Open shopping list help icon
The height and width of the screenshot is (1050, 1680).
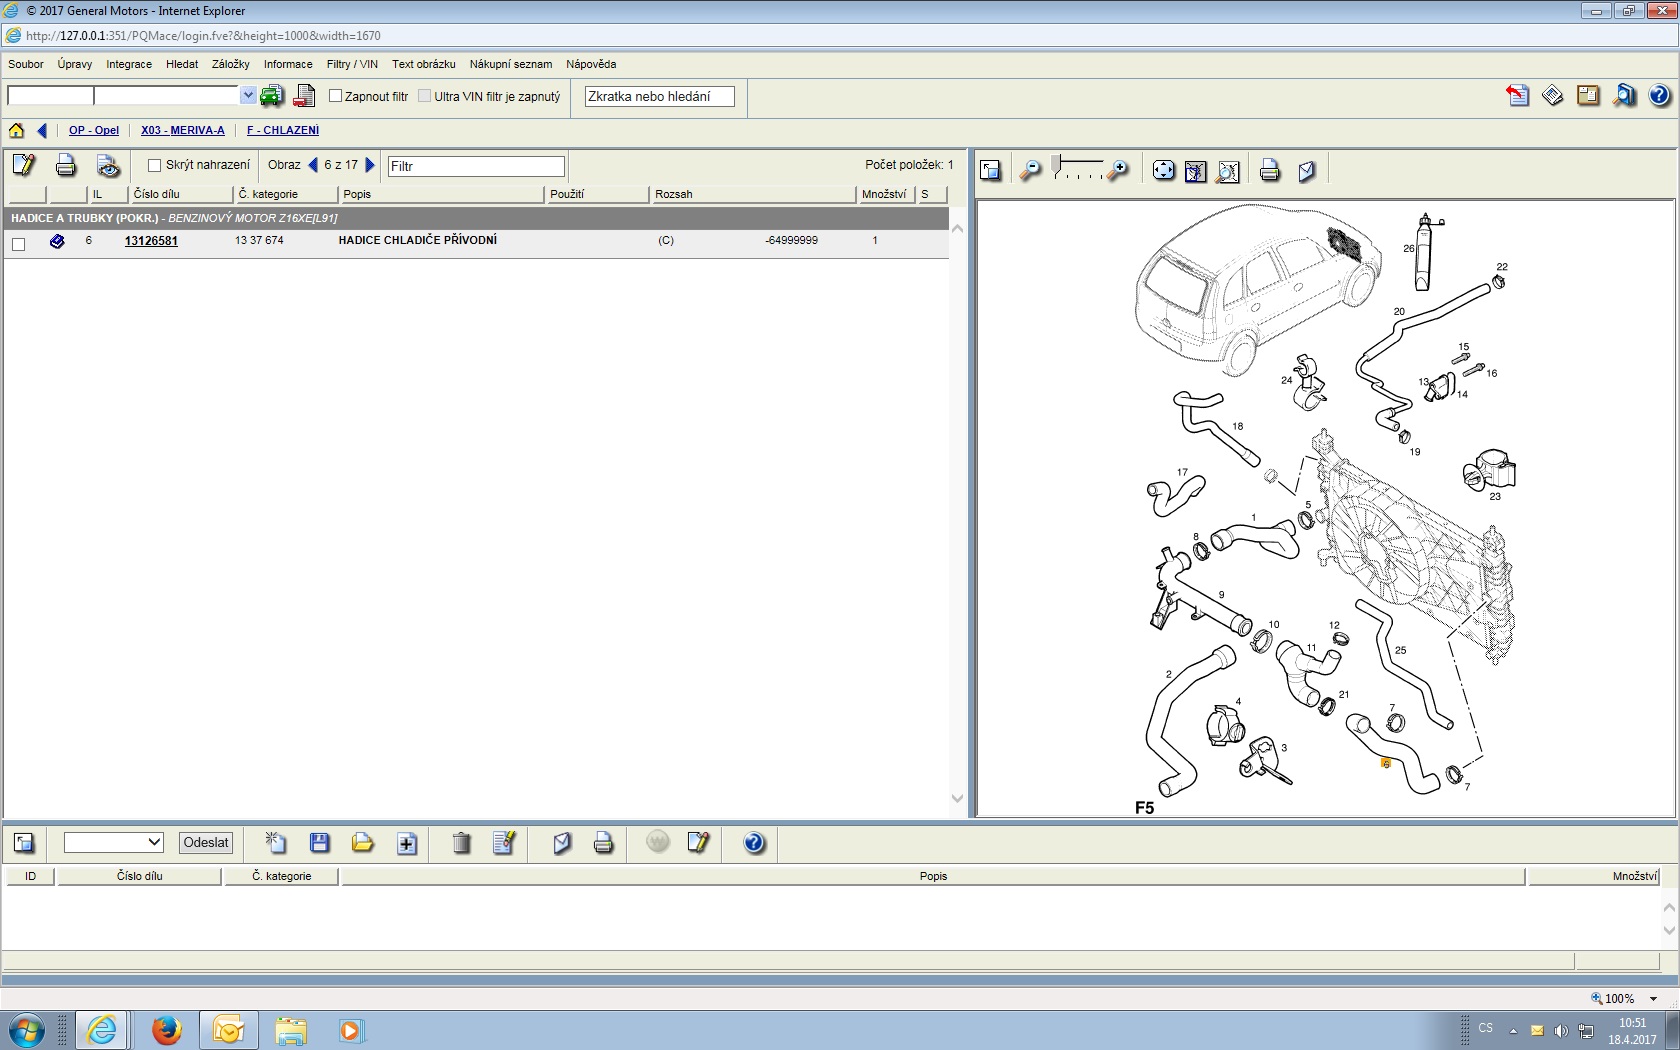click(x=754, y=843)
